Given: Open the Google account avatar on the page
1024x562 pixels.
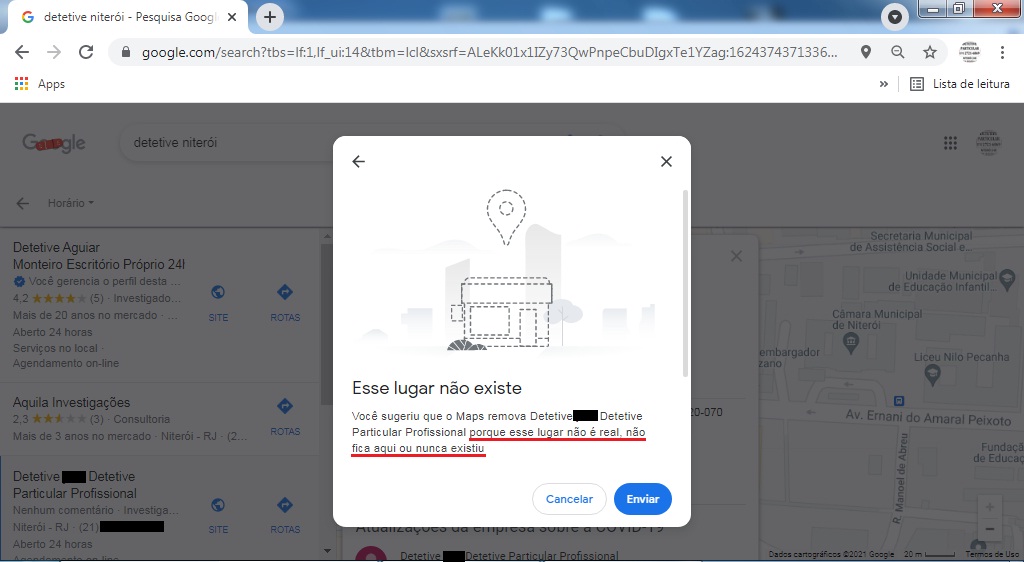Looking at the screenshot, I should (988, 142).
